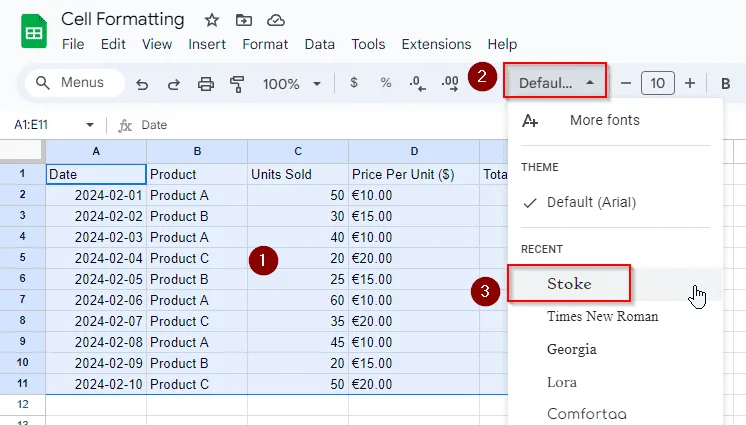Click the Select all corner box
Image resolution: width=746 pixels, height=425 pixels.
22,151
